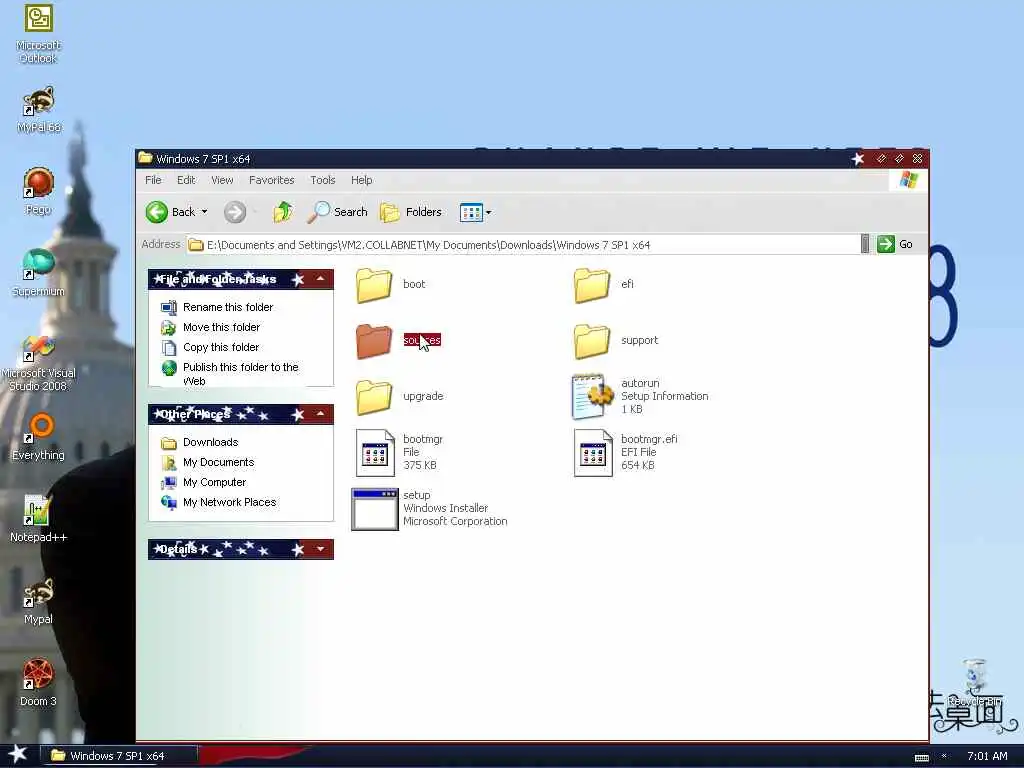
Task: Select the sources folder icon
Action: coord(374,341)
